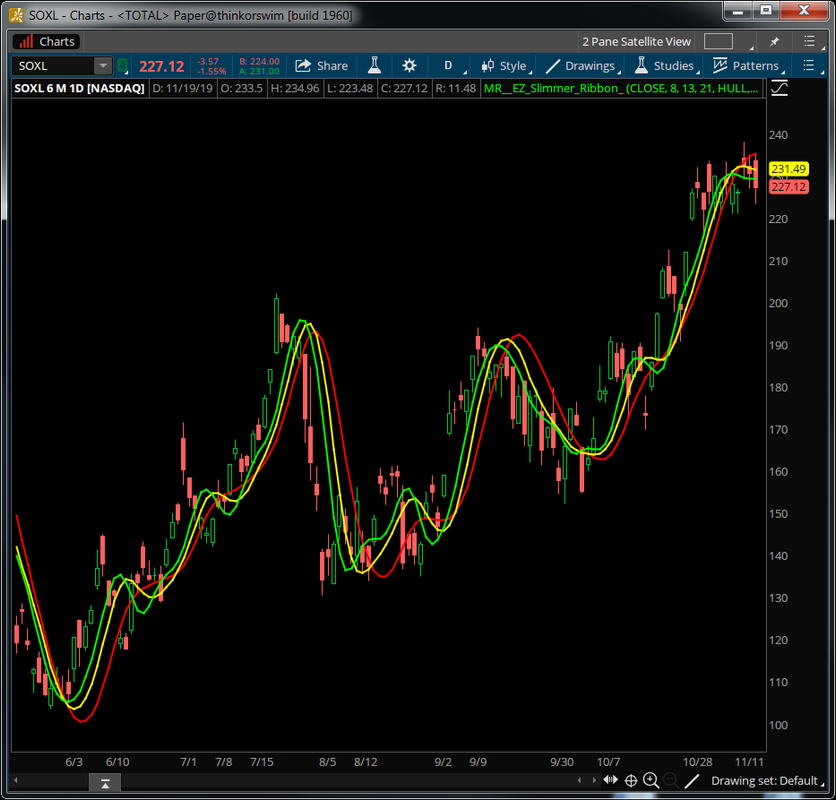Open the Drawing set: Default dropdown
The width and height of the screenshot is (836, 800).
pyautogui.click(x=767, y=781)
